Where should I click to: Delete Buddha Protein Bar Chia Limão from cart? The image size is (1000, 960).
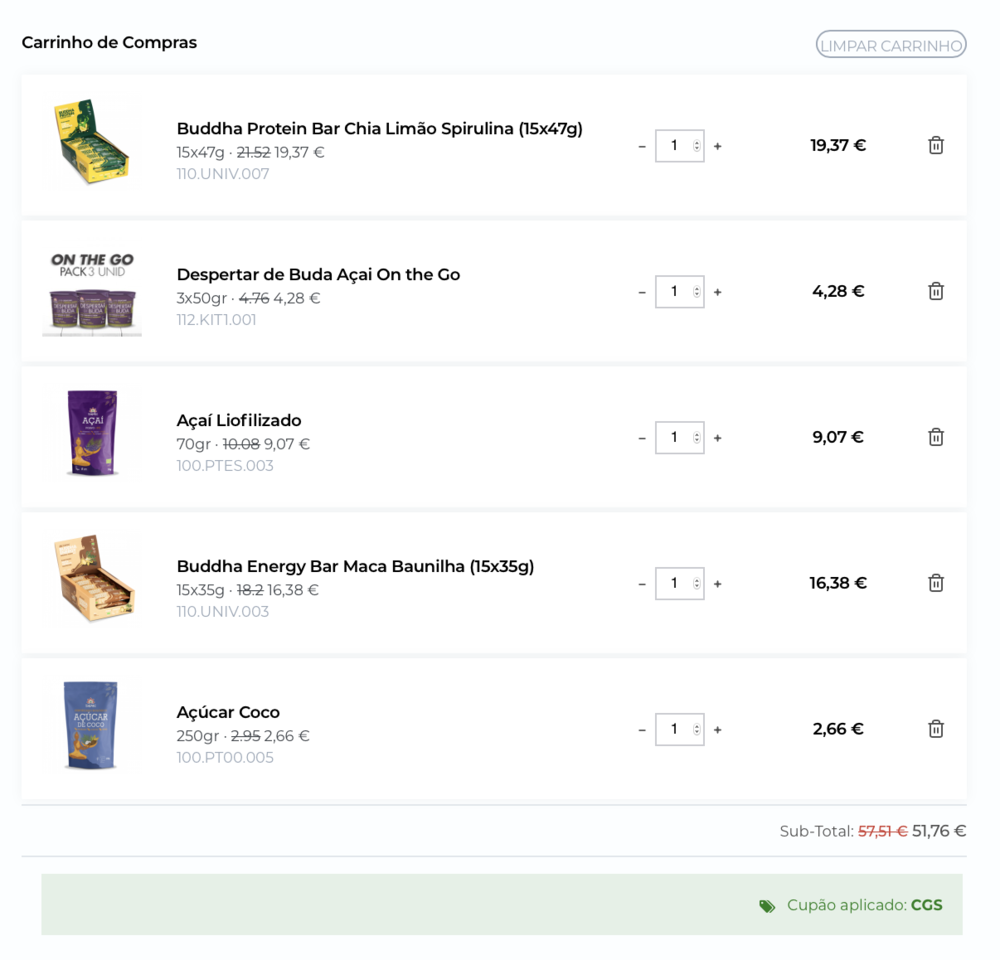936,146
